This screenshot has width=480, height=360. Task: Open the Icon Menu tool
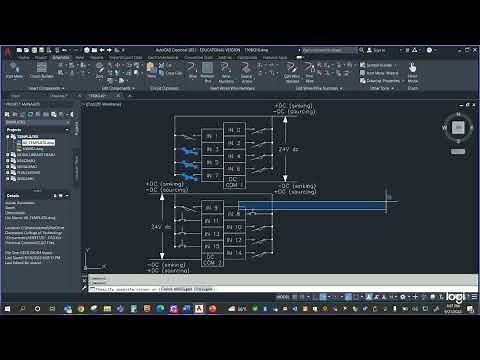(14, 70)
